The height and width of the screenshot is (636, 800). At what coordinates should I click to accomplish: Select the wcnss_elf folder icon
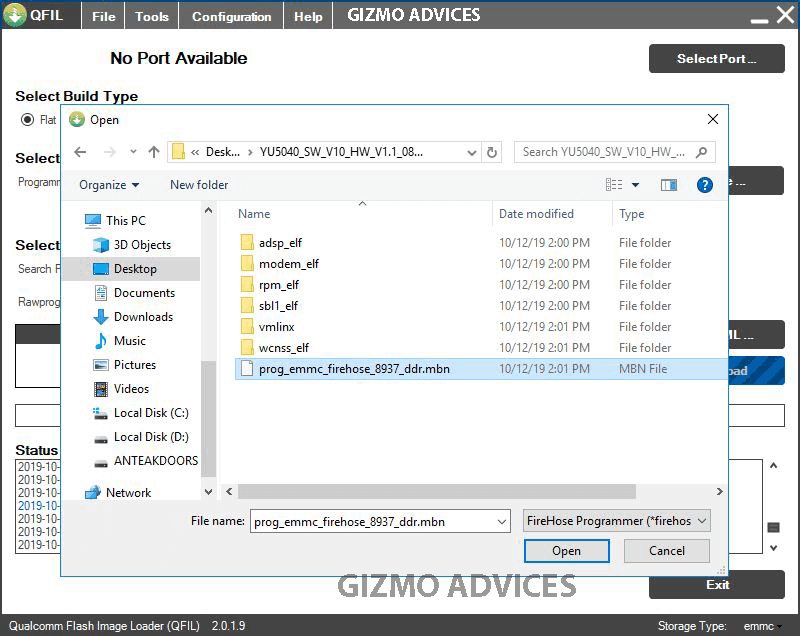coord(247,347)
